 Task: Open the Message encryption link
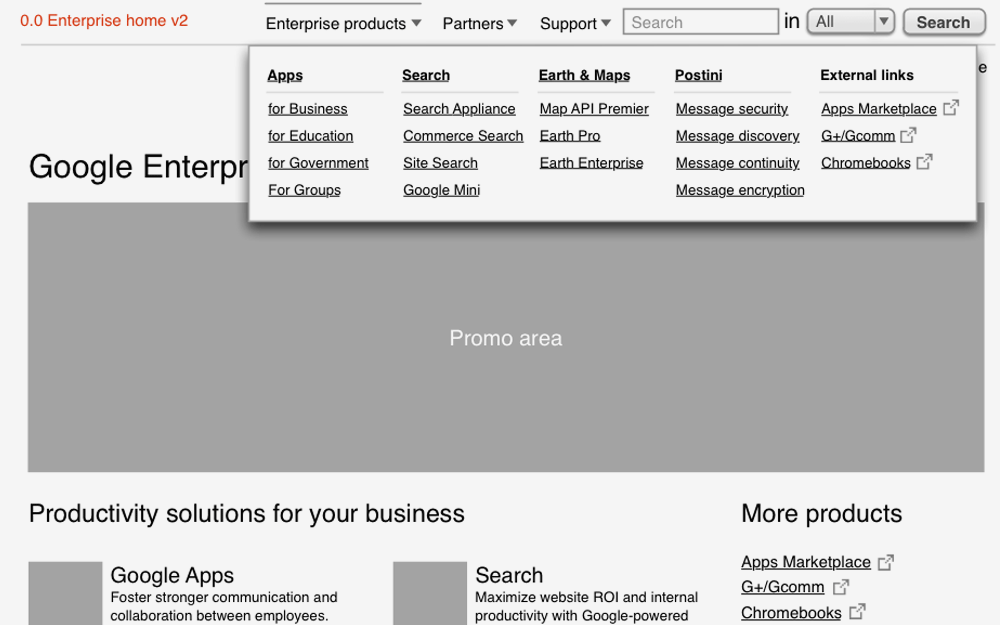pos(740,189)
